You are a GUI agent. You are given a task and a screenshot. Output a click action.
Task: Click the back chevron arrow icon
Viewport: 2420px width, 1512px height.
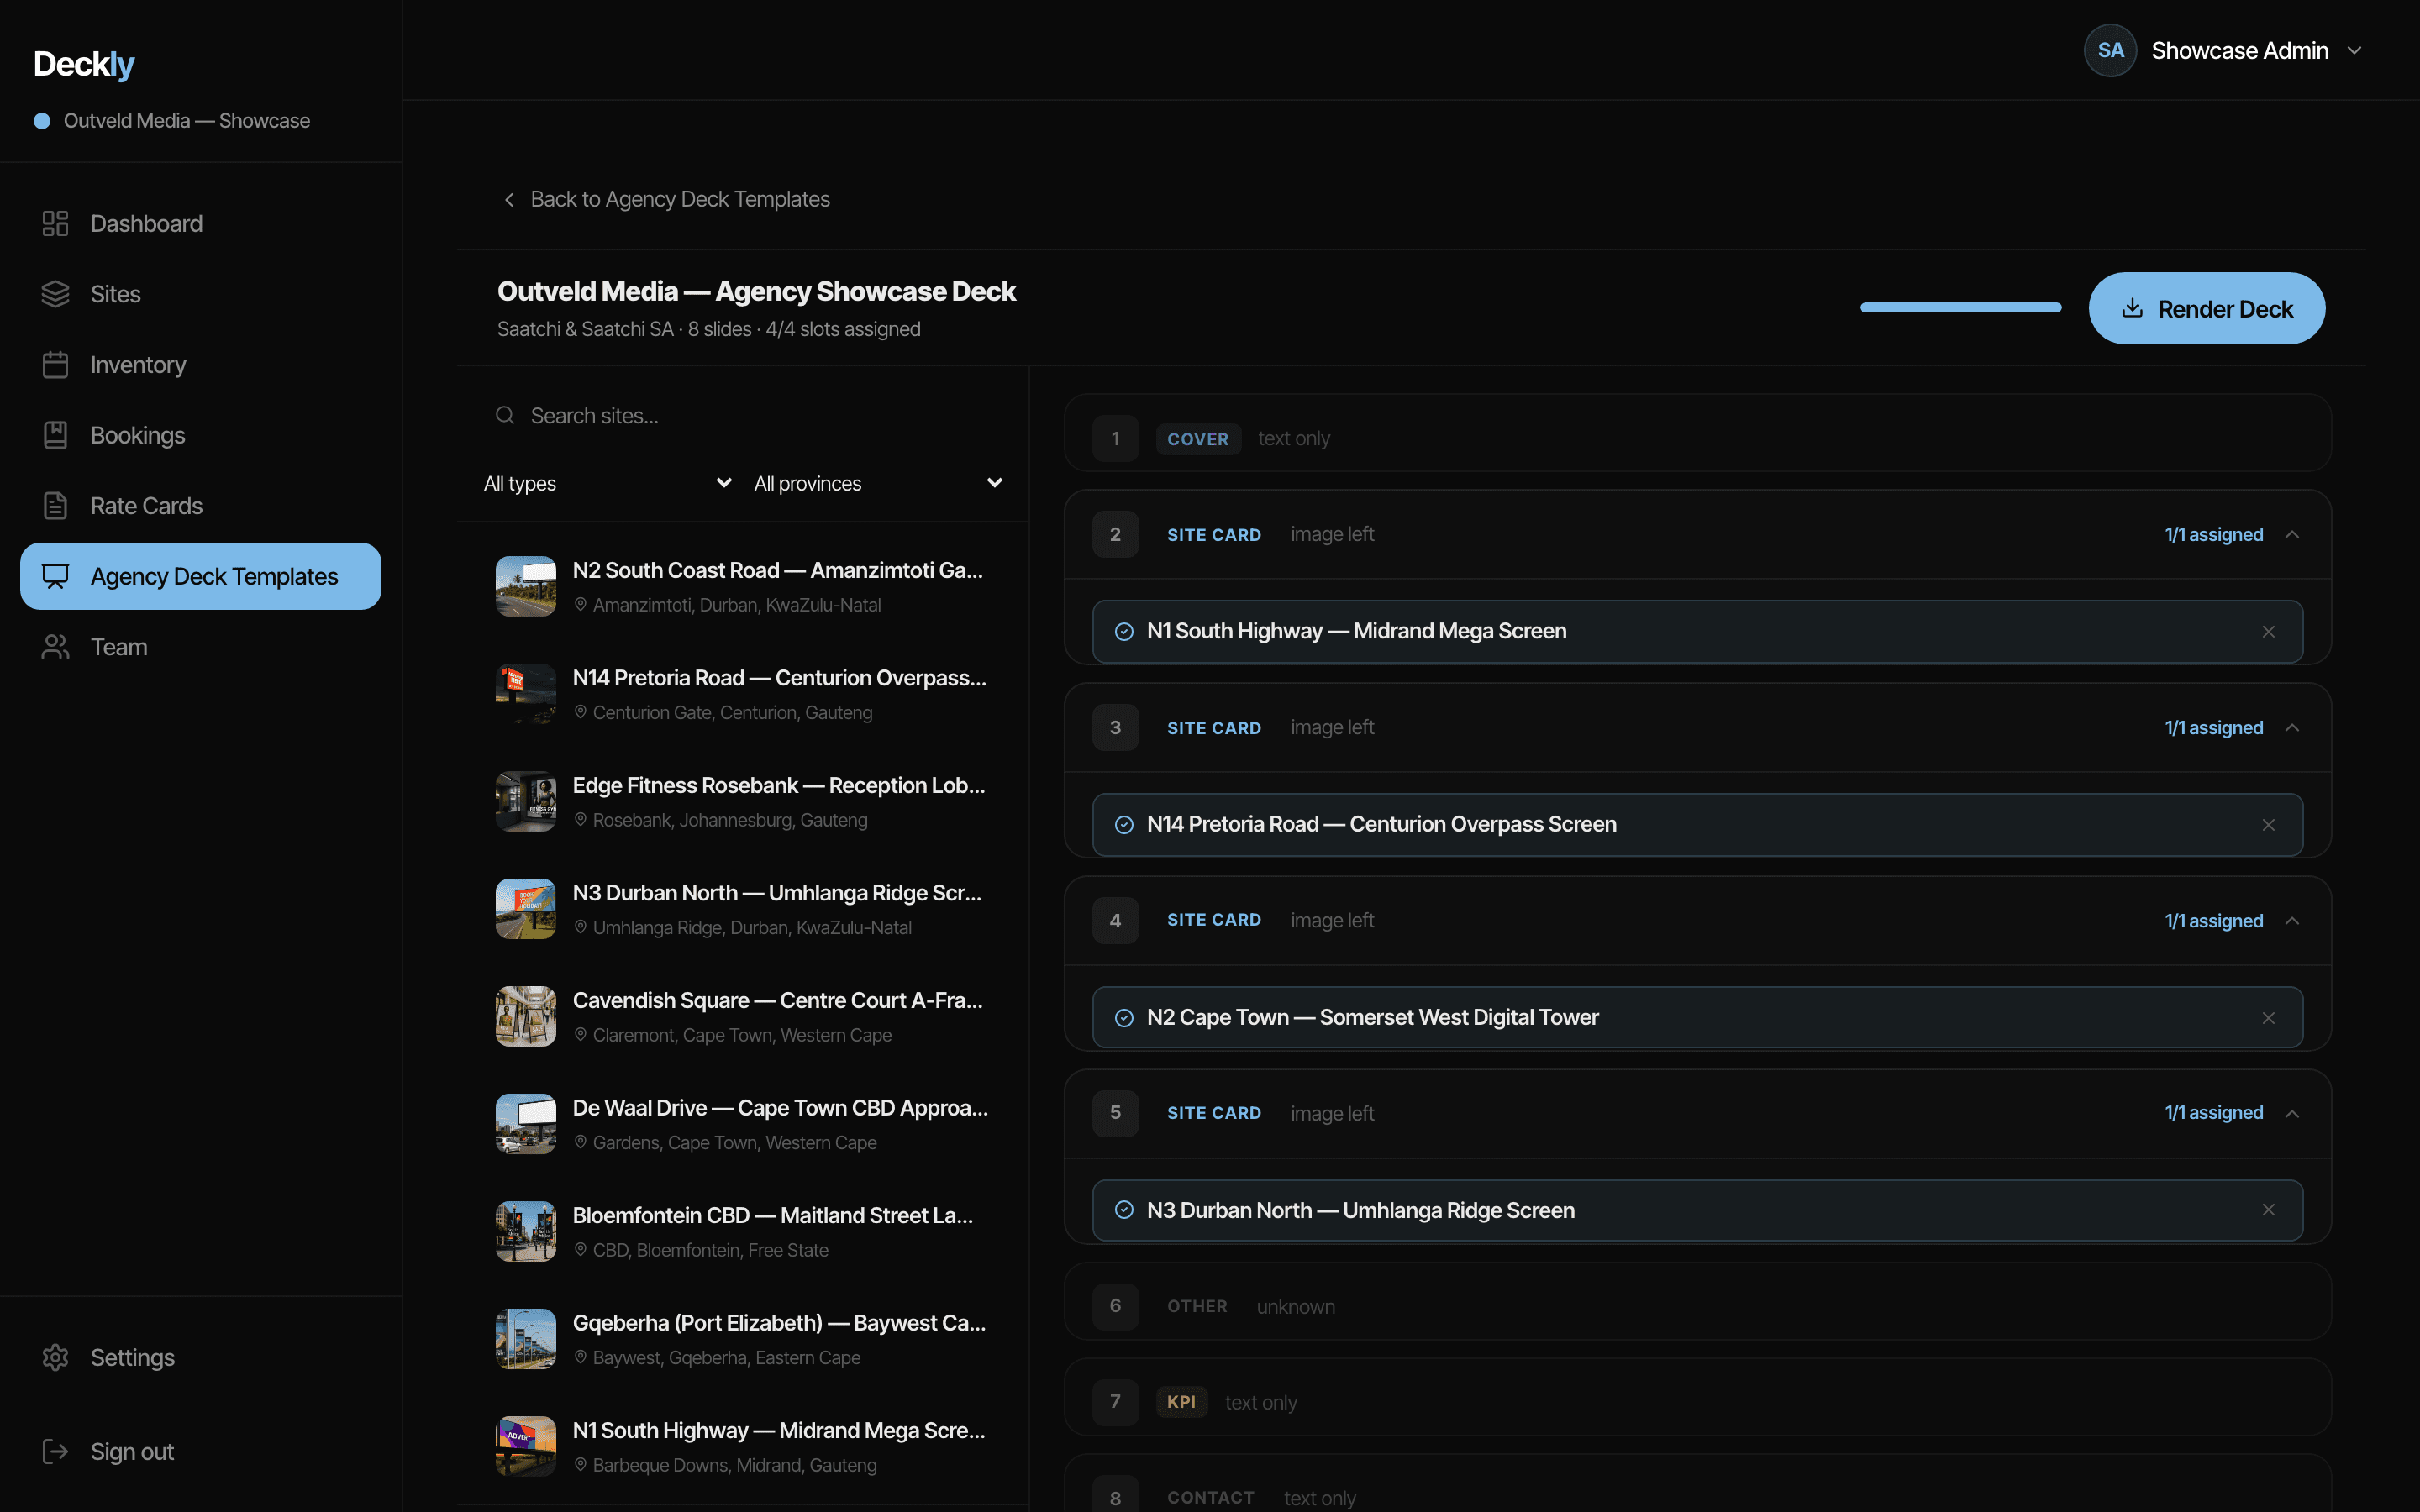coord(509,199)
